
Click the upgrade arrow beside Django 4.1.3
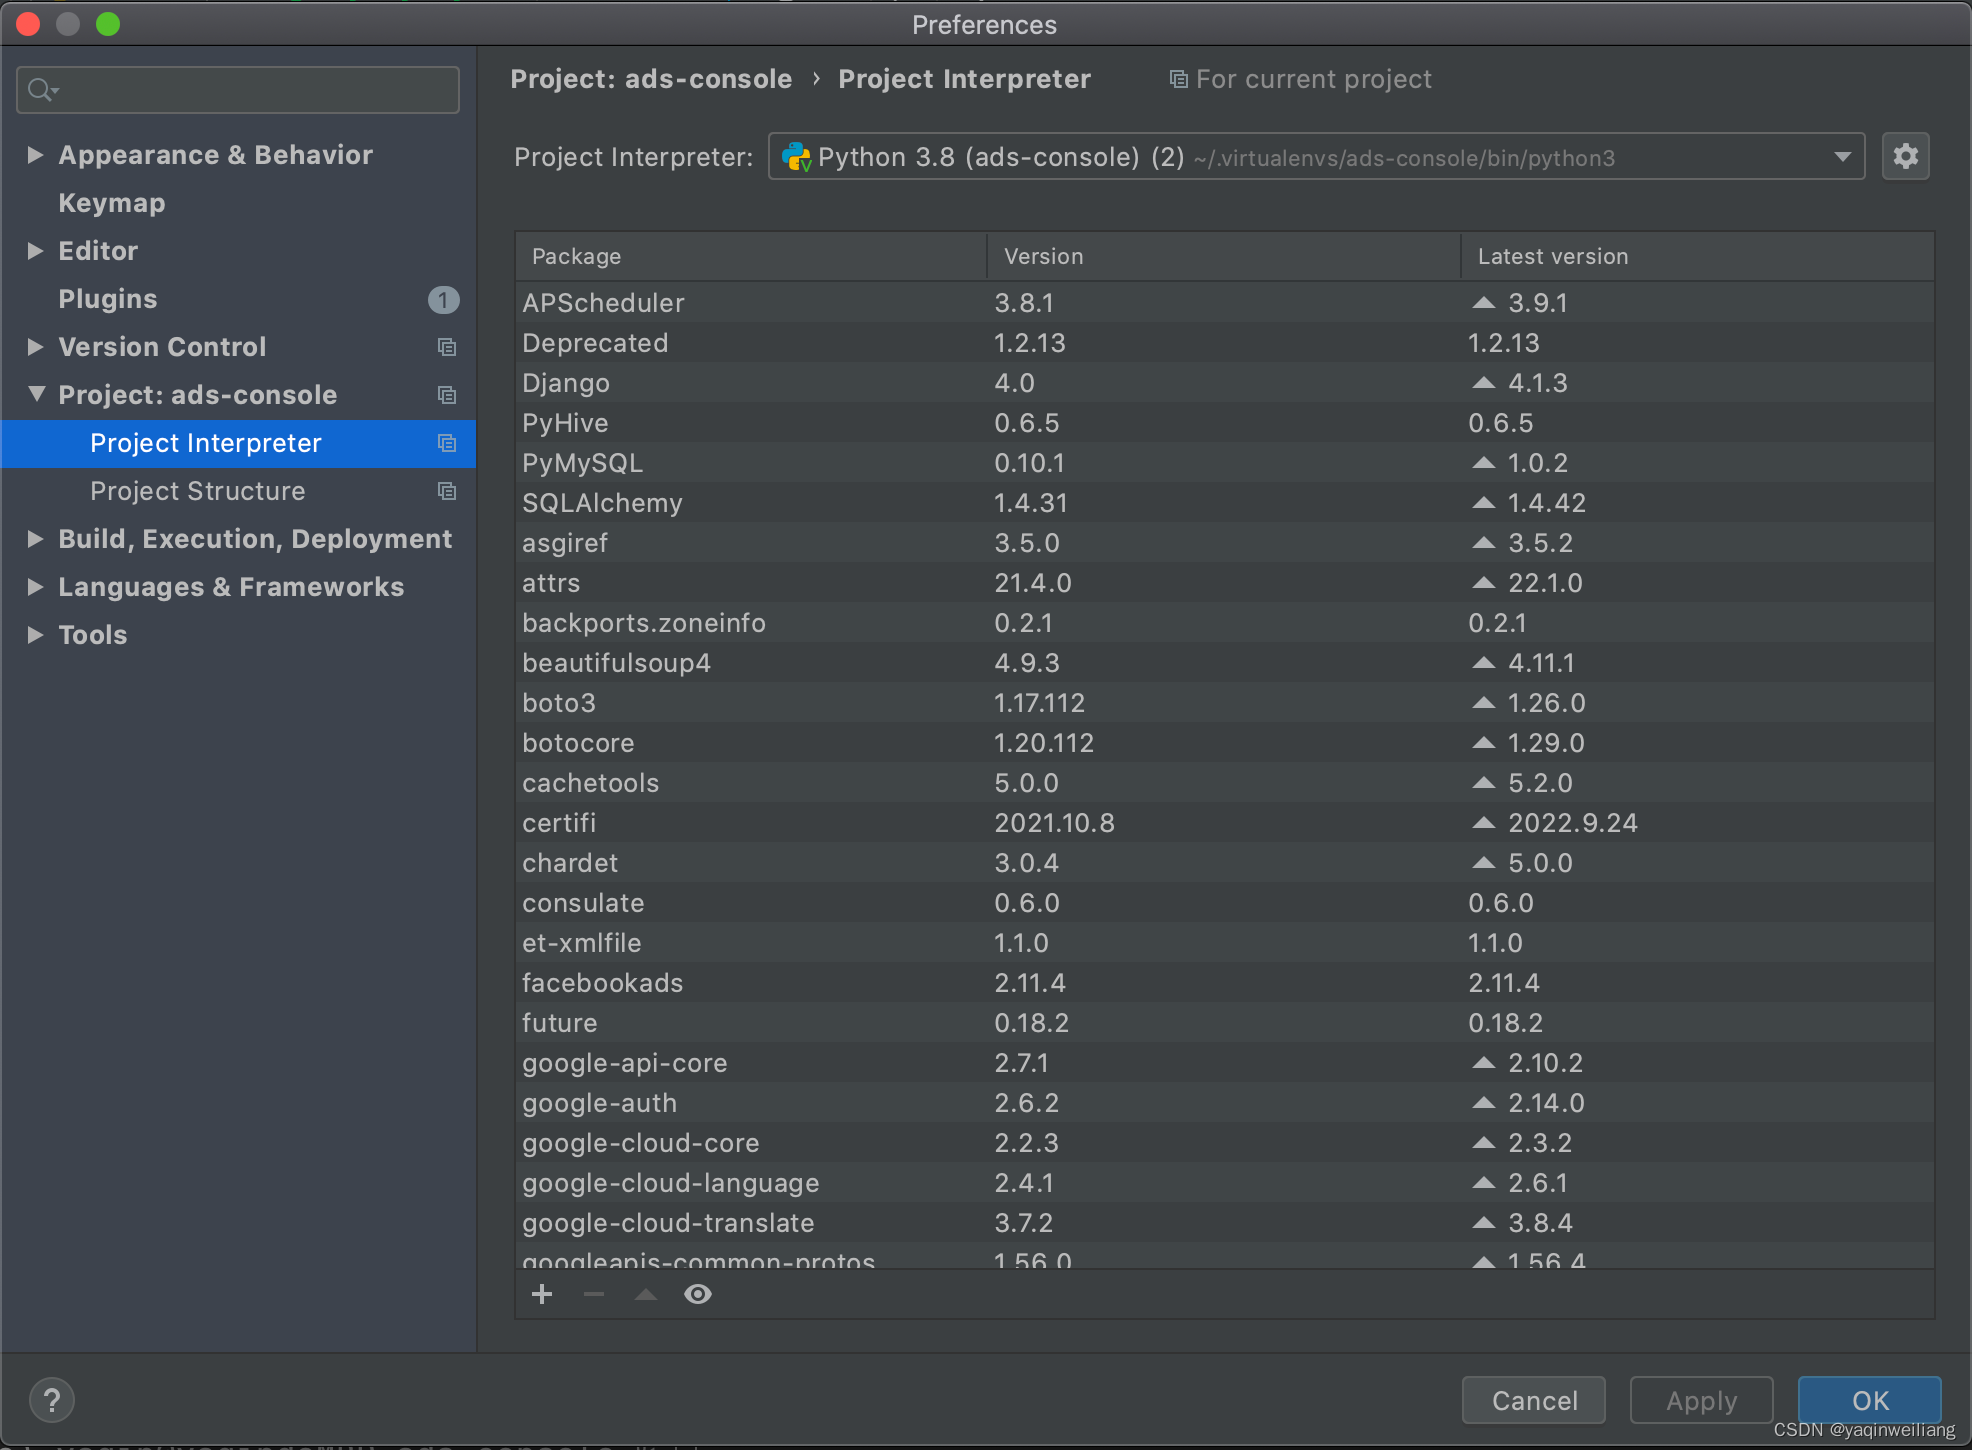[x=1484, y=383]
